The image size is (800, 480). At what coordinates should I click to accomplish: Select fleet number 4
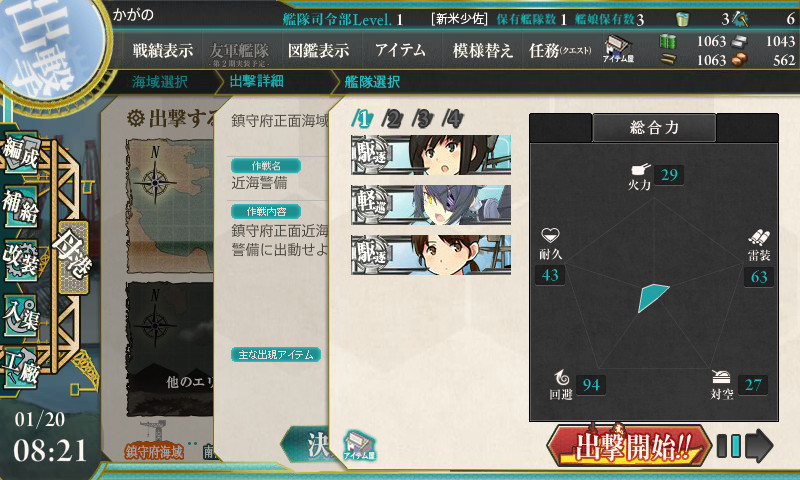[x=453, y=119]
